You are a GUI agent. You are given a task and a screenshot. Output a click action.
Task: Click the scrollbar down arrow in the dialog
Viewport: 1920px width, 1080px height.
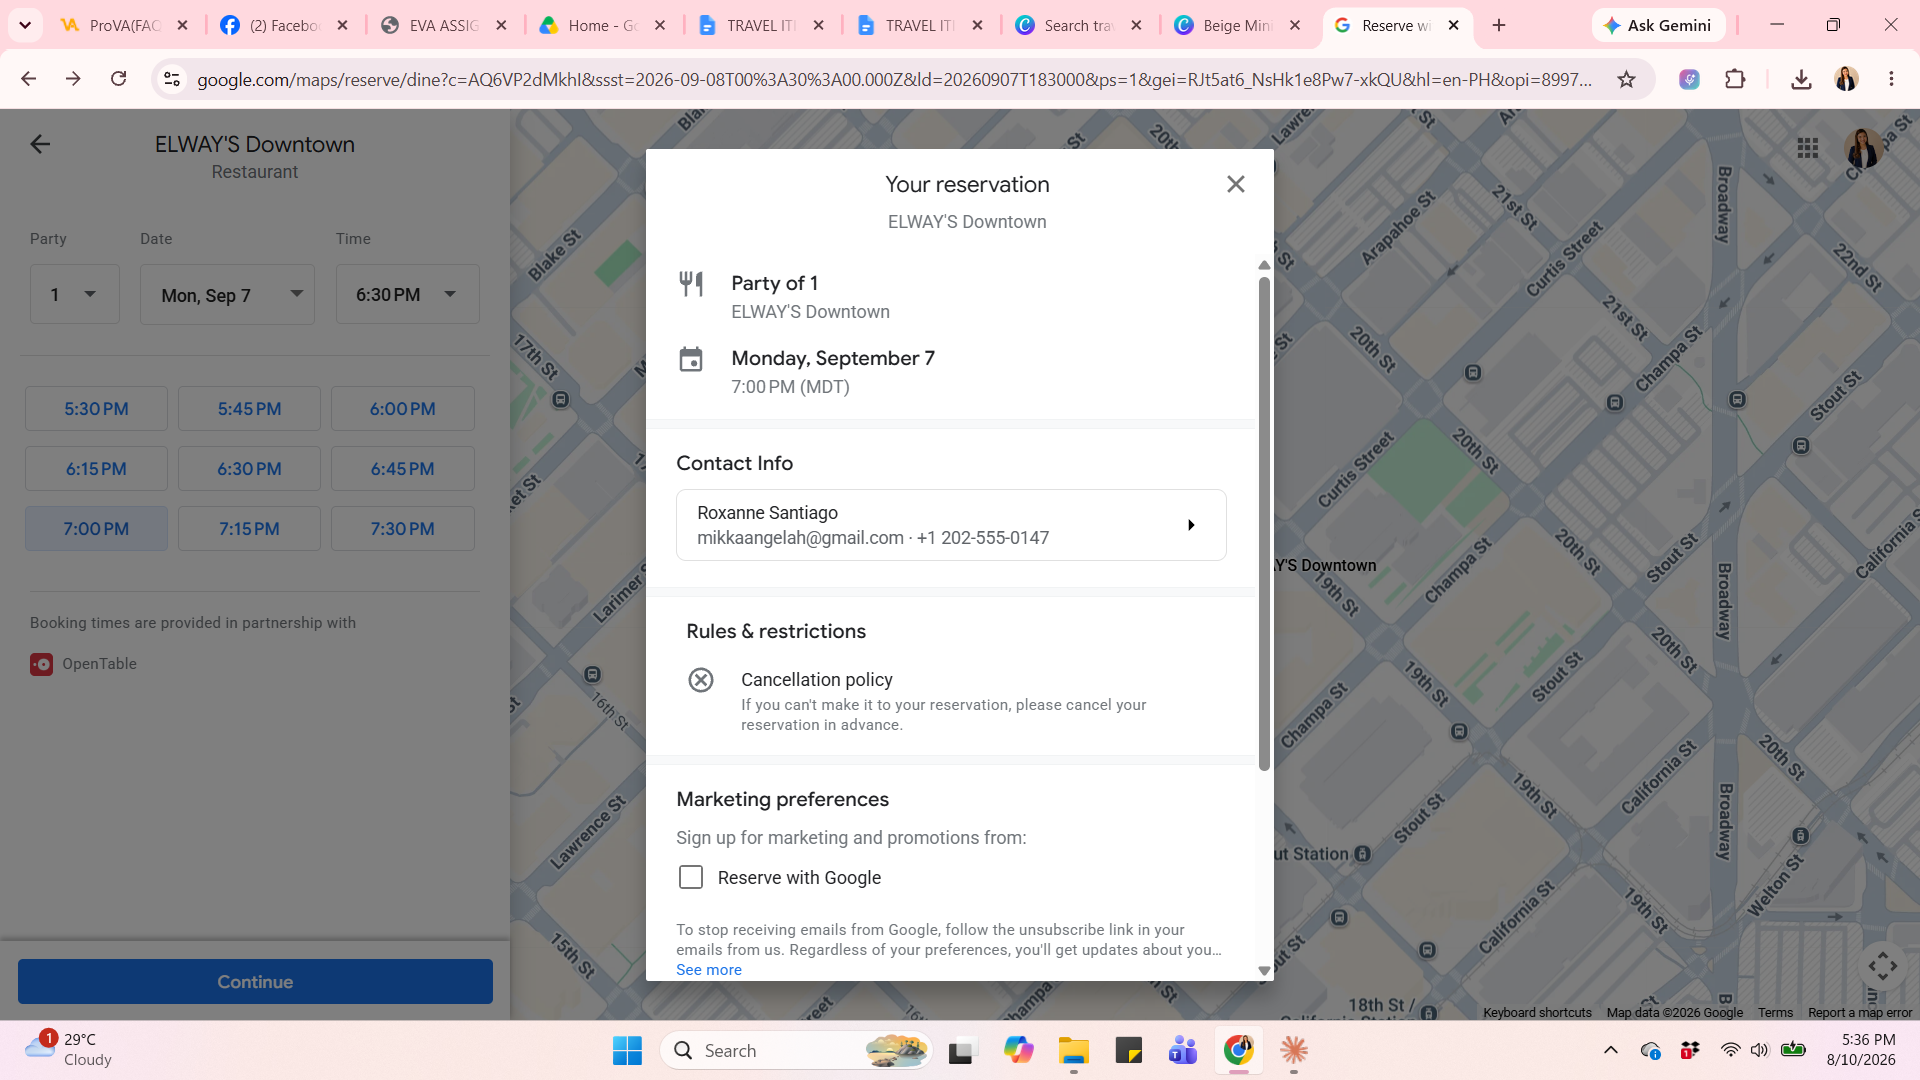click(1264, 971)
